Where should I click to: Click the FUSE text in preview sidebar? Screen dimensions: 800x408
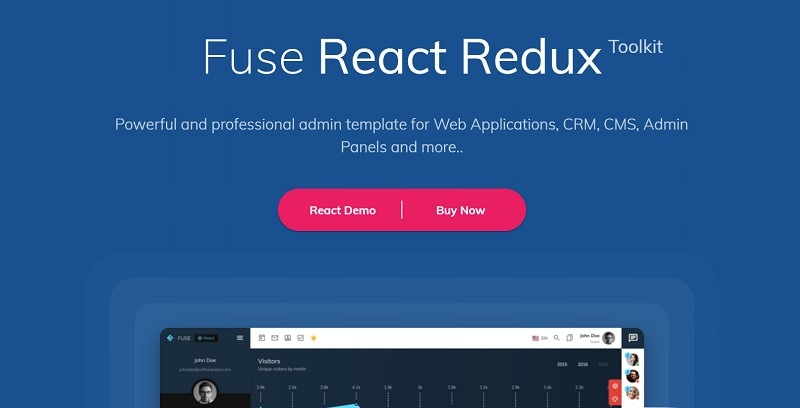[x=184, y=338]
